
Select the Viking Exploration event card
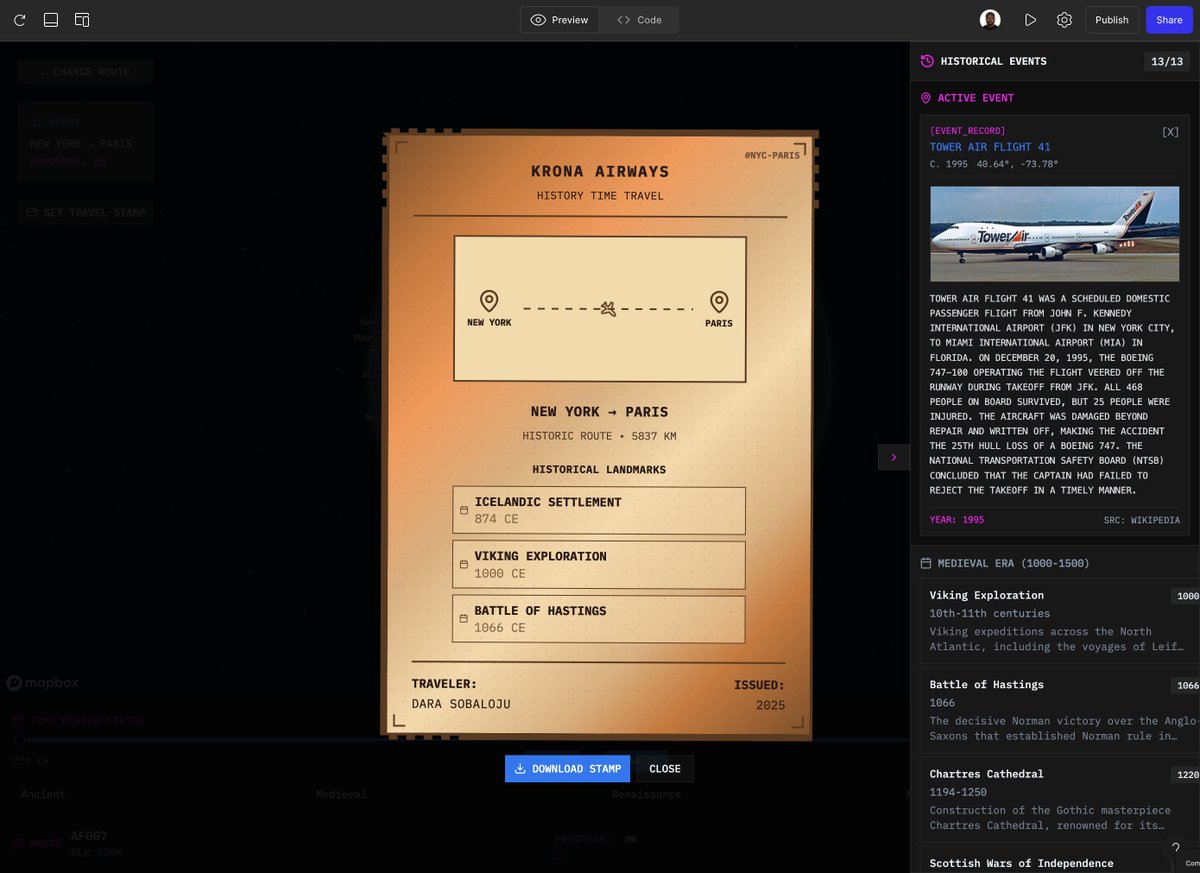(1059, 621)
